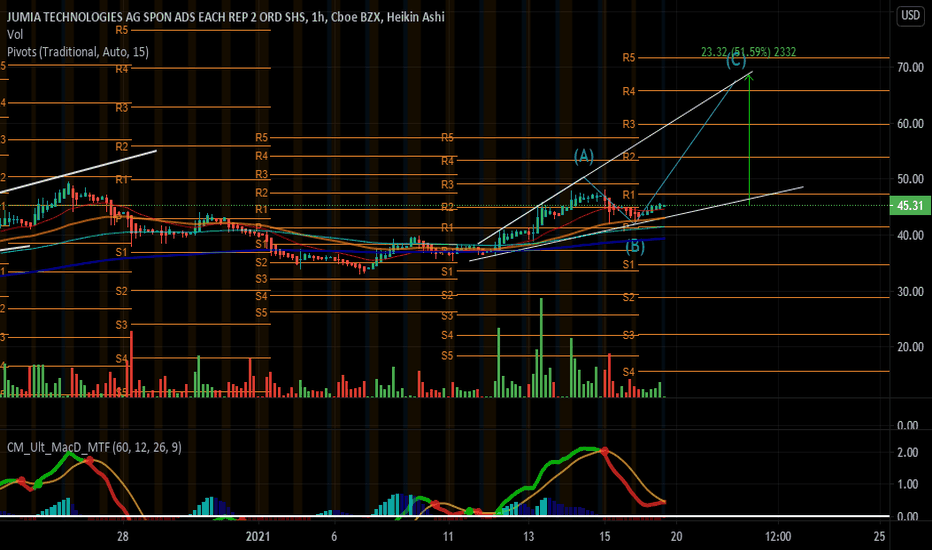Click the 2.00 MACD axis label
932x550 pixels.
pos(908,452)
